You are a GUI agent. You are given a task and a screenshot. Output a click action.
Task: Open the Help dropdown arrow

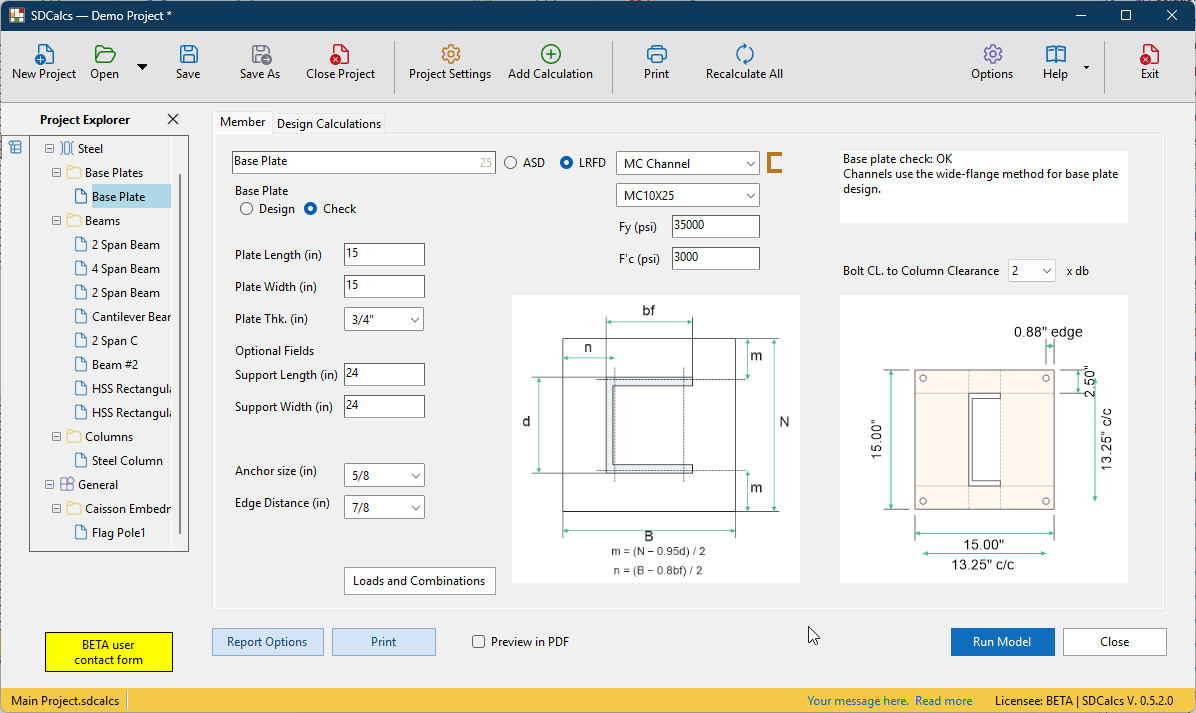[1086, 67]
